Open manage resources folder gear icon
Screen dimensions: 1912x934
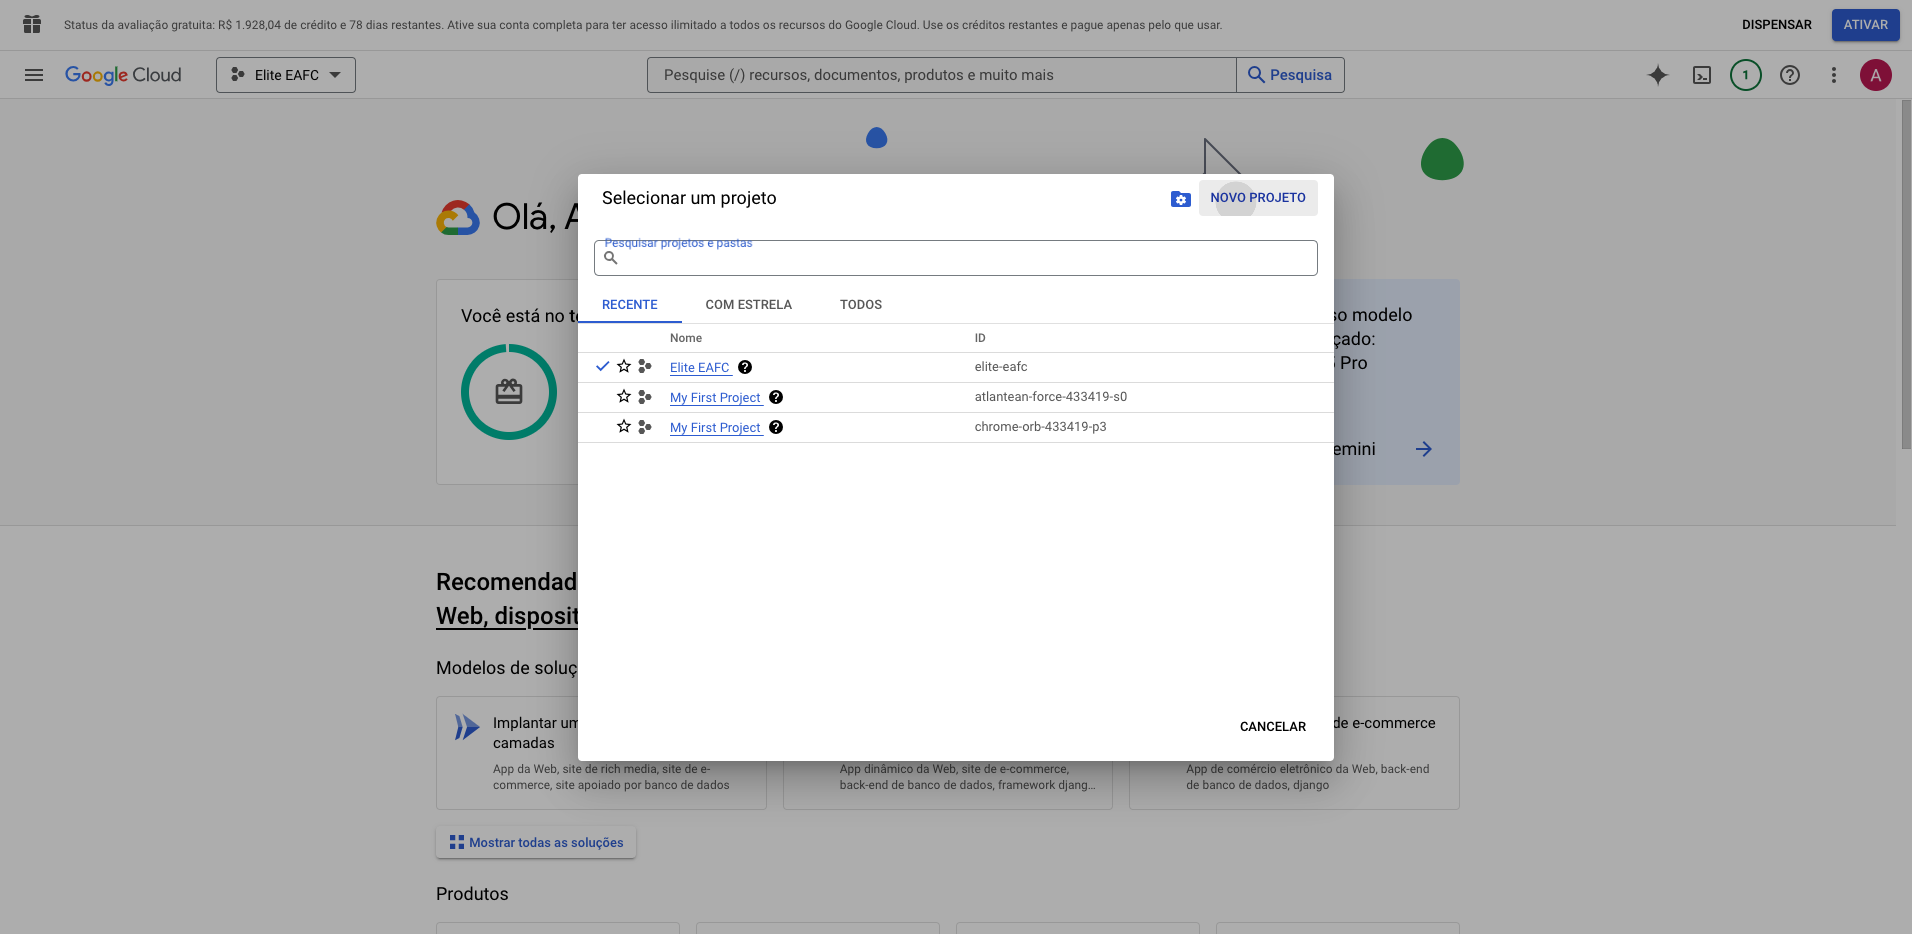[x=1181, y=199]
